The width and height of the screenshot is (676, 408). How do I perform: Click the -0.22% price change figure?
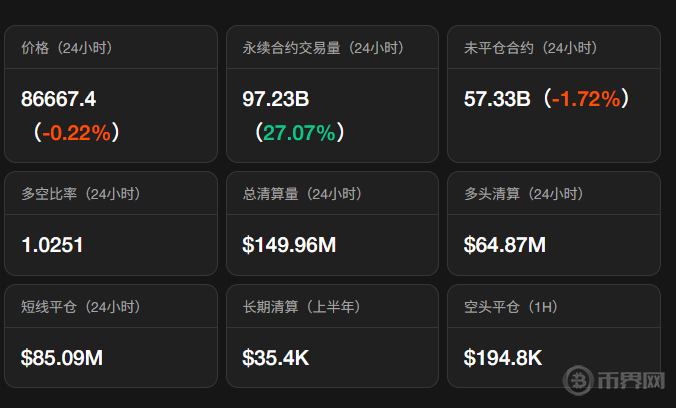pos(76,132)
